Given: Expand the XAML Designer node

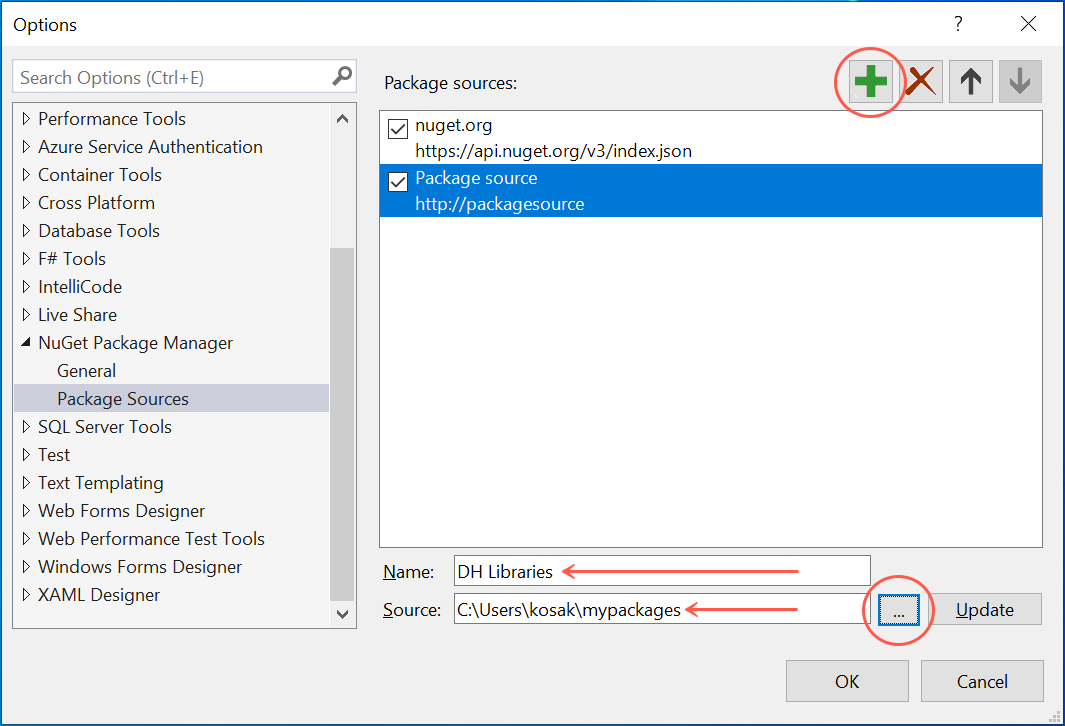Looking at the screenshot, I should point(26,595).
